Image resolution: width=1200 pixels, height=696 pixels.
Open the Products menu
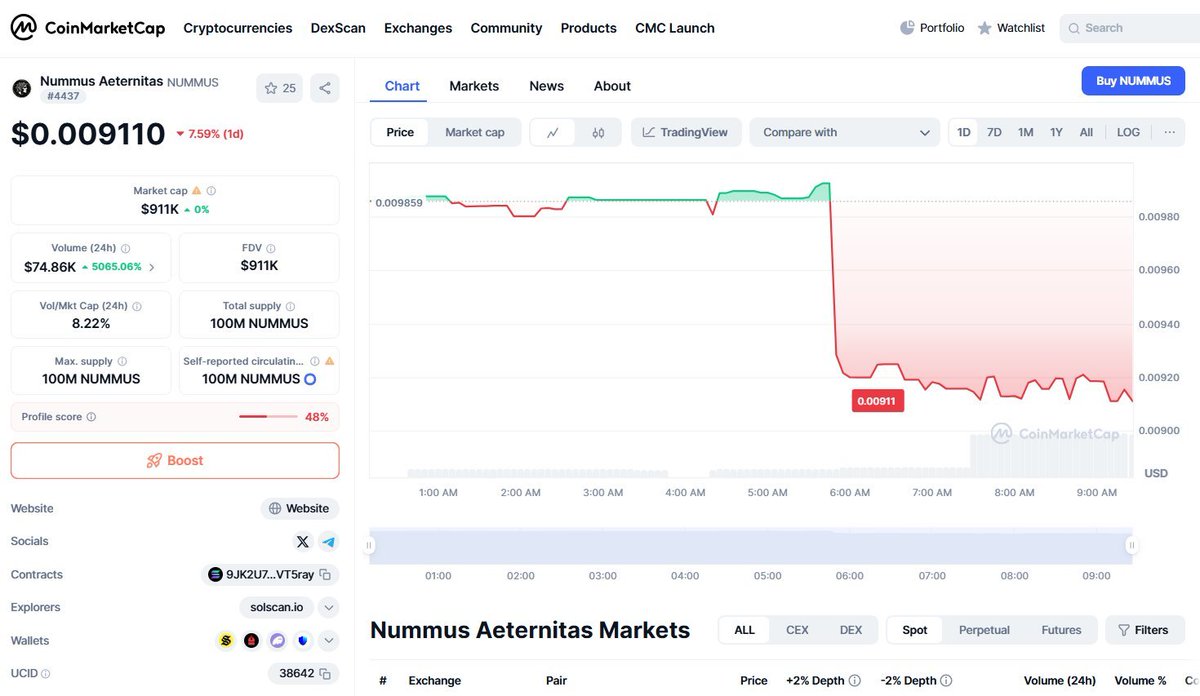pyautogui.click(x=588, y=28)
